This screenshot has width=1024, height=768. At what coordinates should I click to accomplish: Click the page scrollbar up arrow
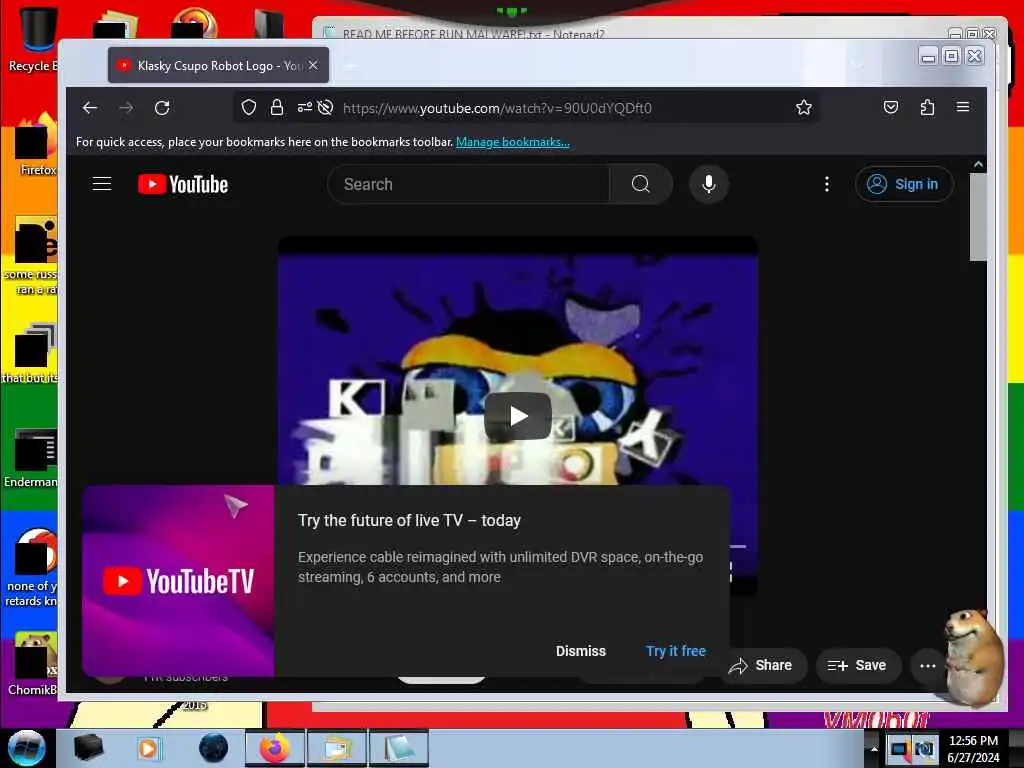[x=978, y=165]
